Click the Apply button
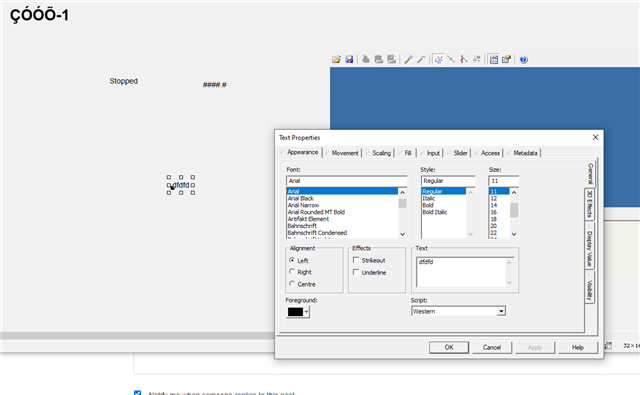Screen dimensions: 640x395 point(535,347)
